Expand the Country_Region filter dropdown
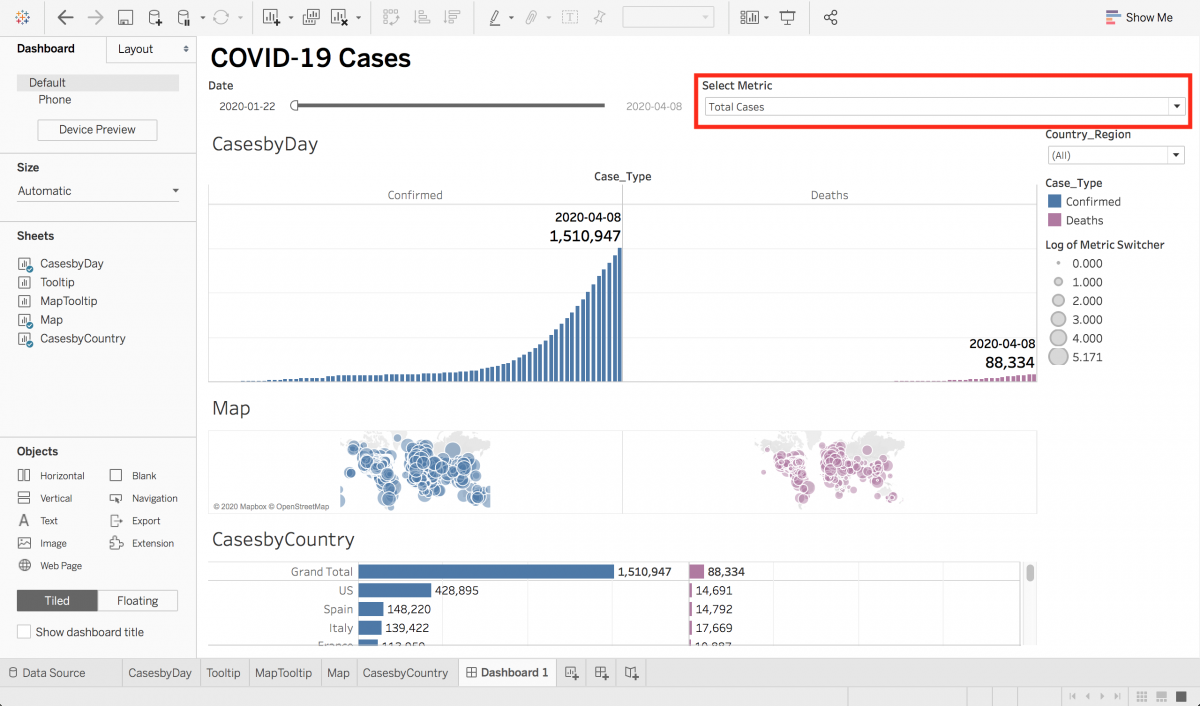Screen dimensions: 1200x706 pos(1115,155)
